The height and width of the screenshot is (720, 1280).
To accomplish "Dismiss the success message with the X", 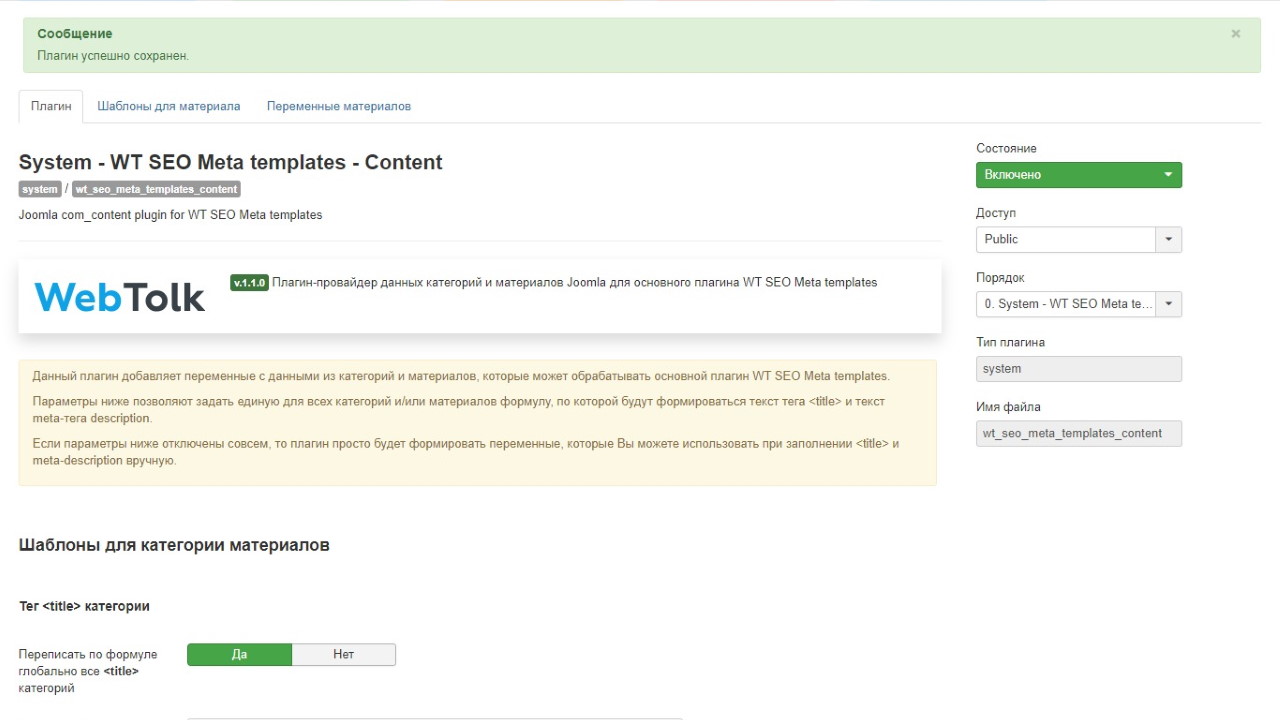I will pos(1236,34).
